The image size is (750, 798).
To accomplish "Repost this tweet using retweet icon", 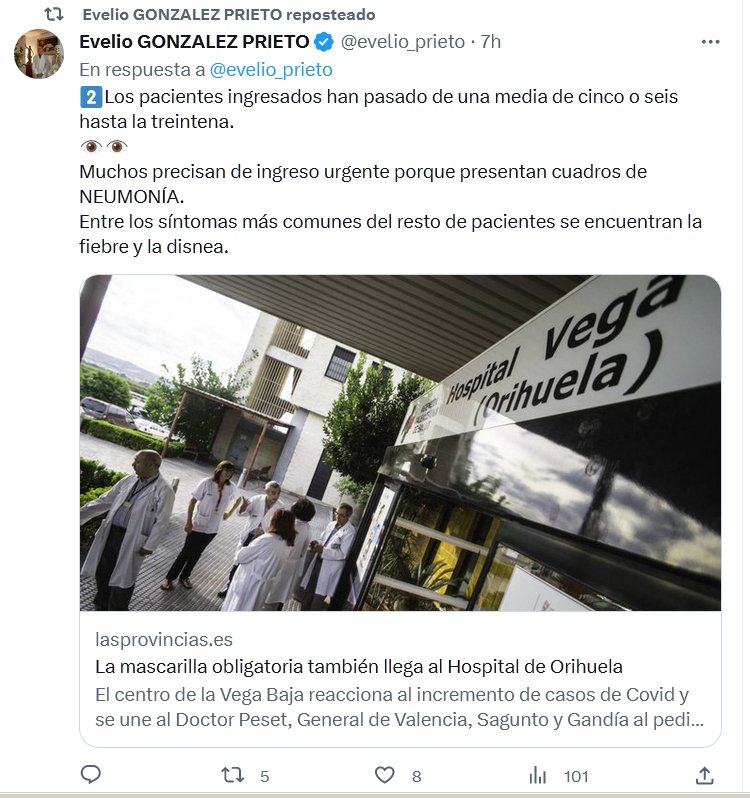I will tap(233, 775).
